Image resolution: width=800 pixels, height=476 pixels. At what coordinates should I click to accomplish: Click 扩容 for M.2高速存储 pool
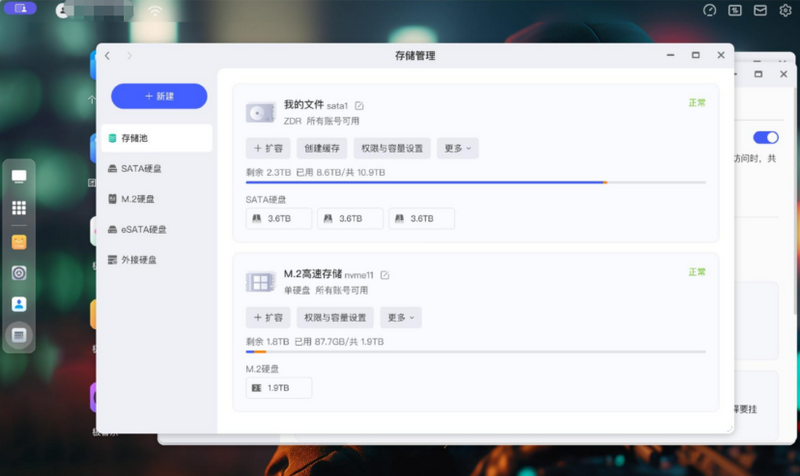pyautogui.click(x=268, y=318)
